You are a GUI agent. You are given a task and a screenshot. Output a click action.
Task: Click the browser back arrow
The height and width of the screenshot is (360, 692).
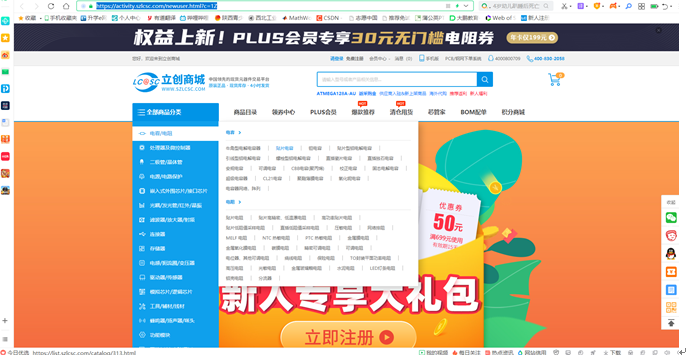22,6
